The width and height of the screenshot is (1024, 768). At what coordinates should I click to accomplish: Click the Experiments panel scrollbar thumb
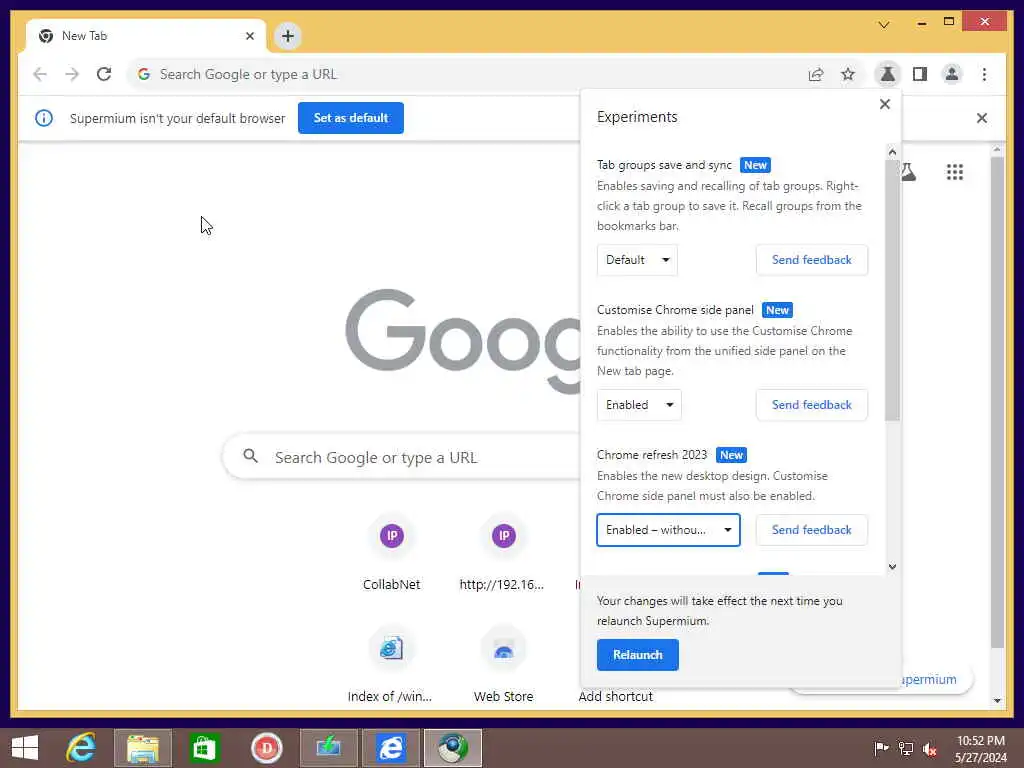pyautogui.click(x=892, y=291)
